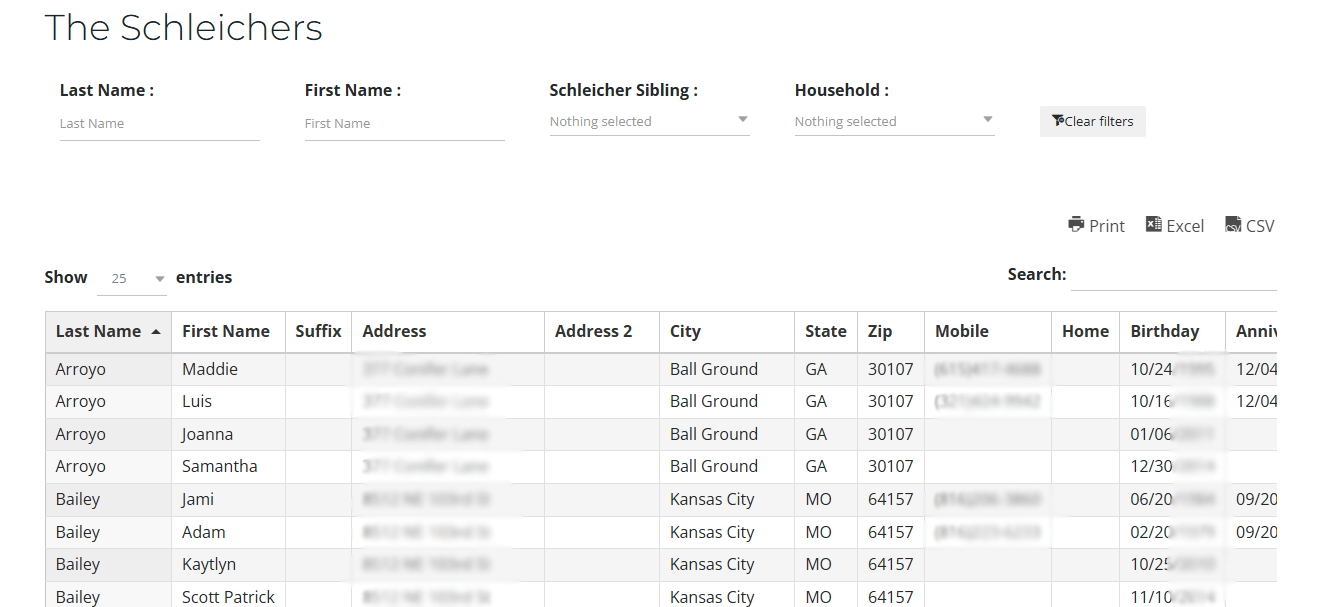This screenshot has height=607, width=1332.
Task: Click the Clear filters funnel icon
Action: [1058, 121]
